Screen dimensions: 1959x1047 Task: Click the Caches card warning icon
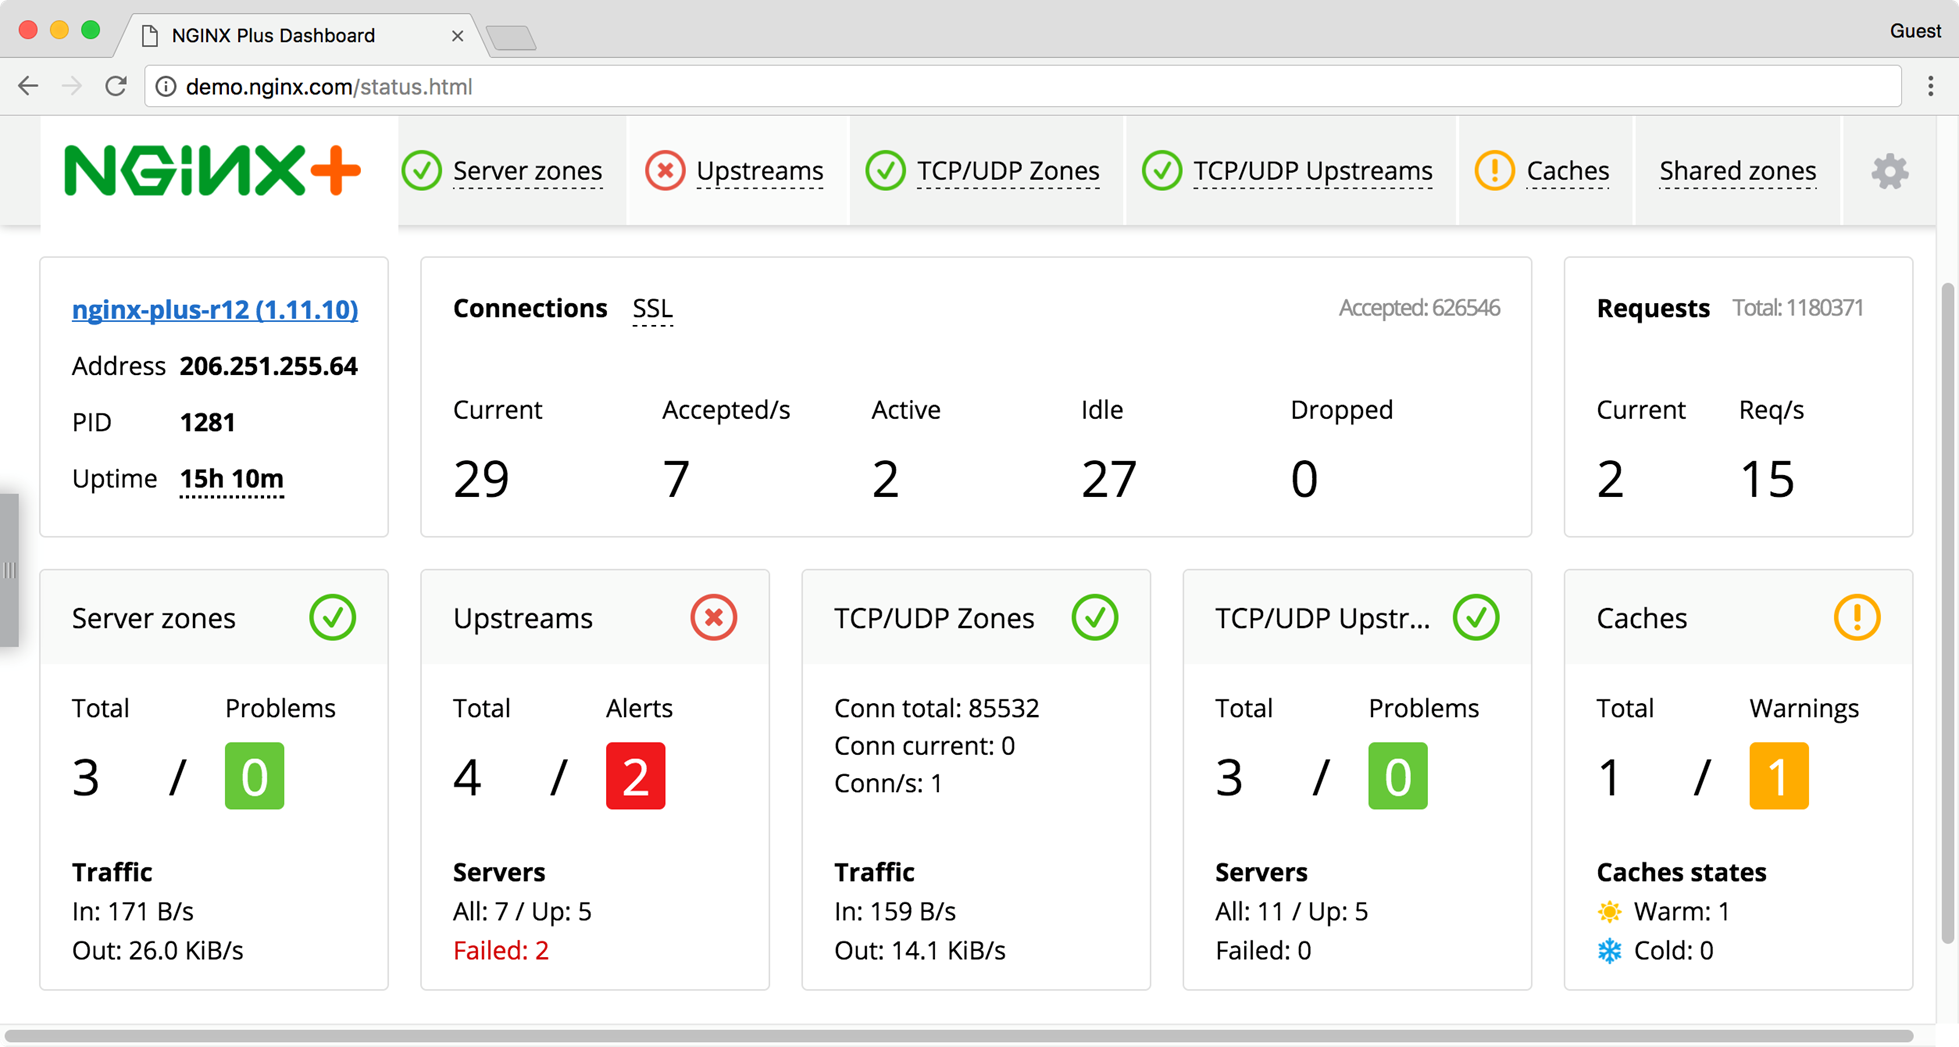pyautogui.click(x=1857, y=617)
